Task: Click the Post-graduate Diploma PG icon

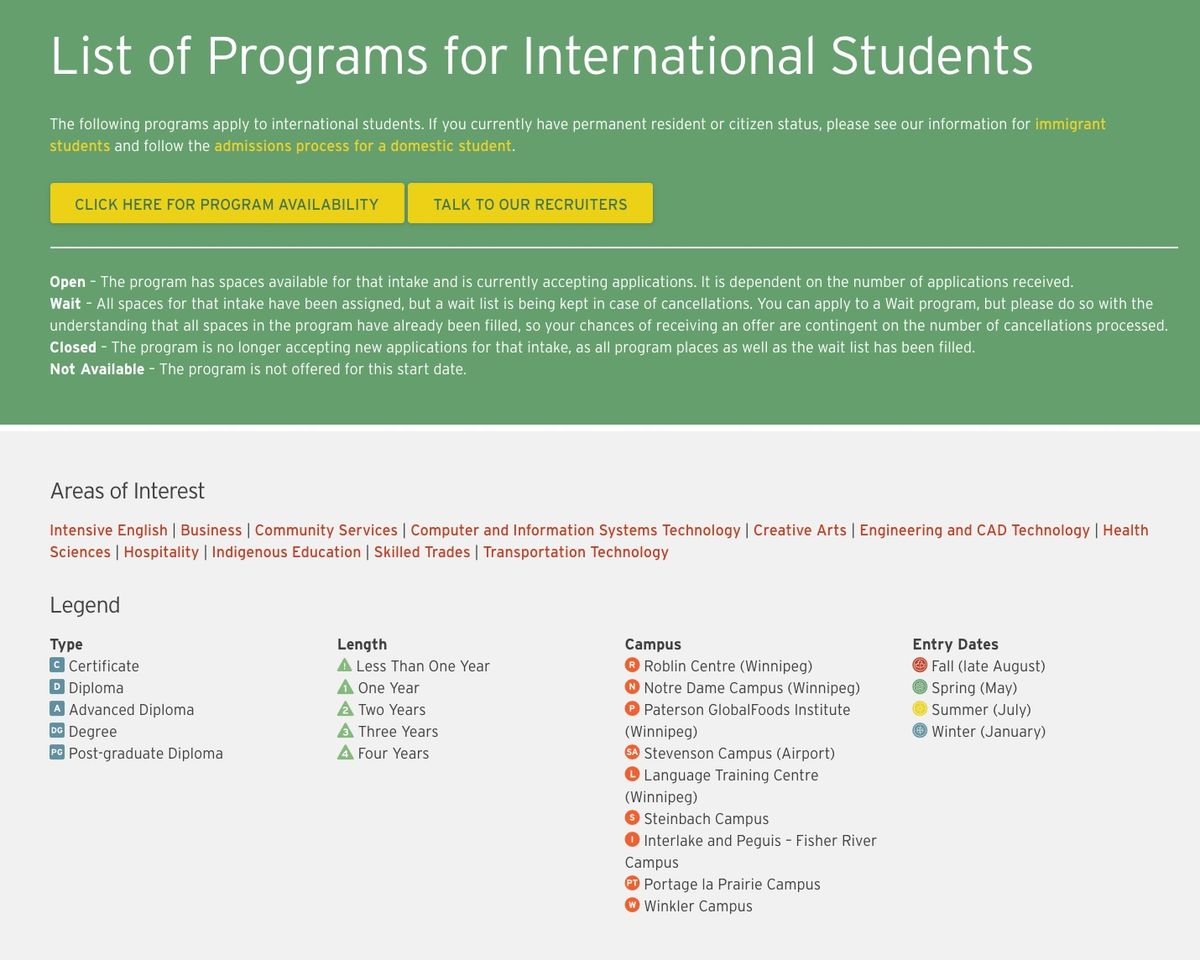Action: click(x=57, y=753)
